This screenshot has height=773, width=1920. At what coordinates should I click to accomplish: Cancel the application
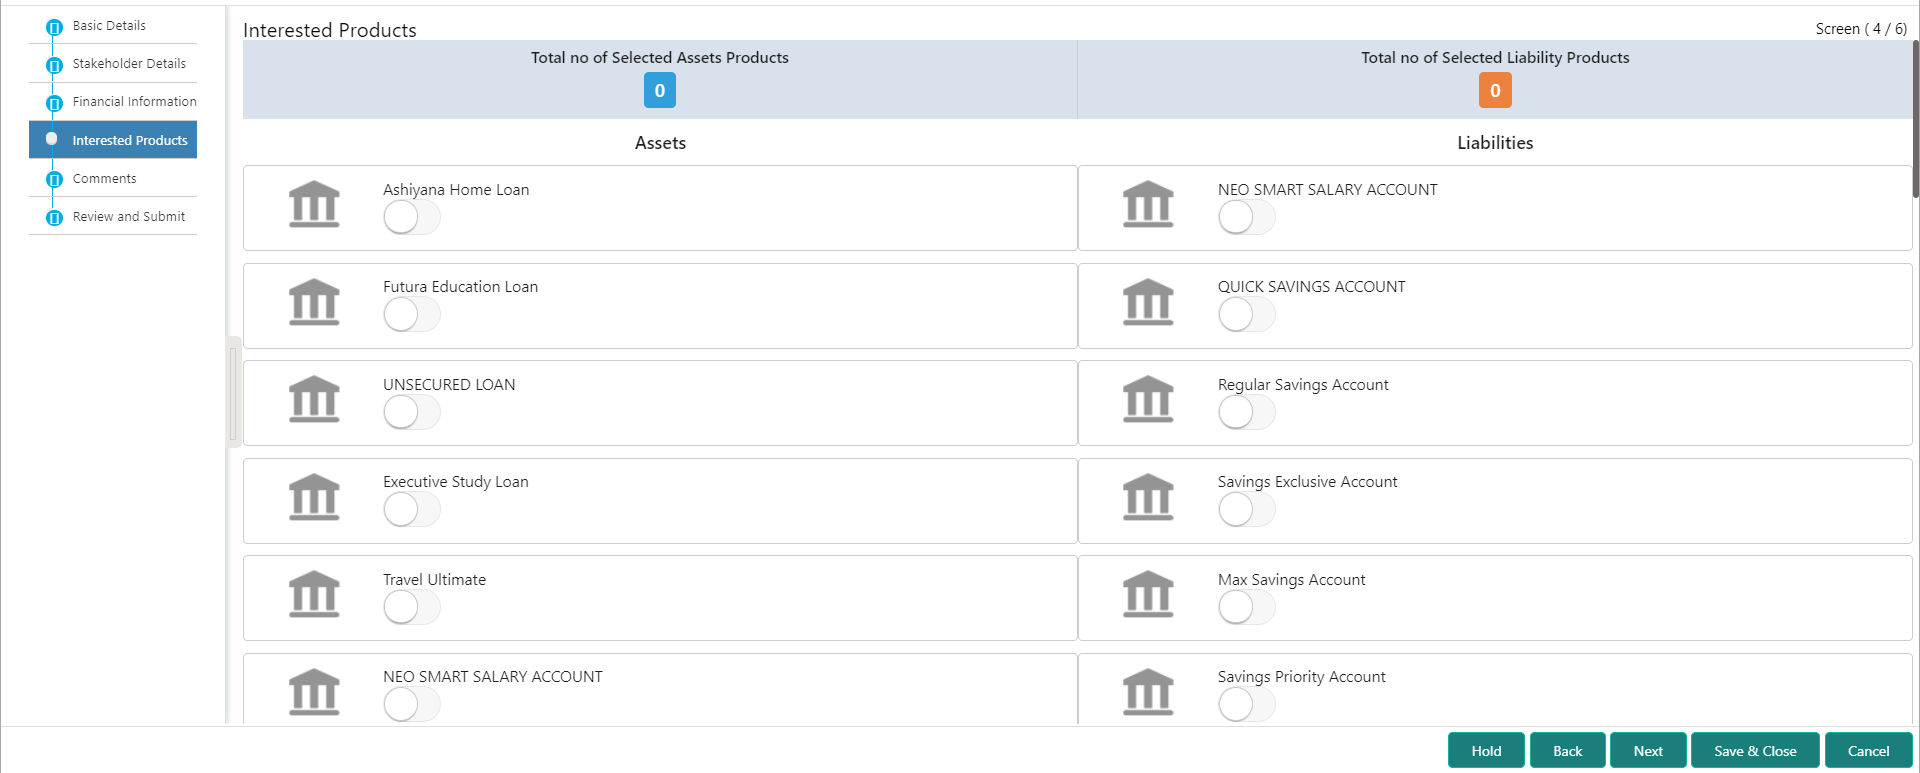point(1868,751)
